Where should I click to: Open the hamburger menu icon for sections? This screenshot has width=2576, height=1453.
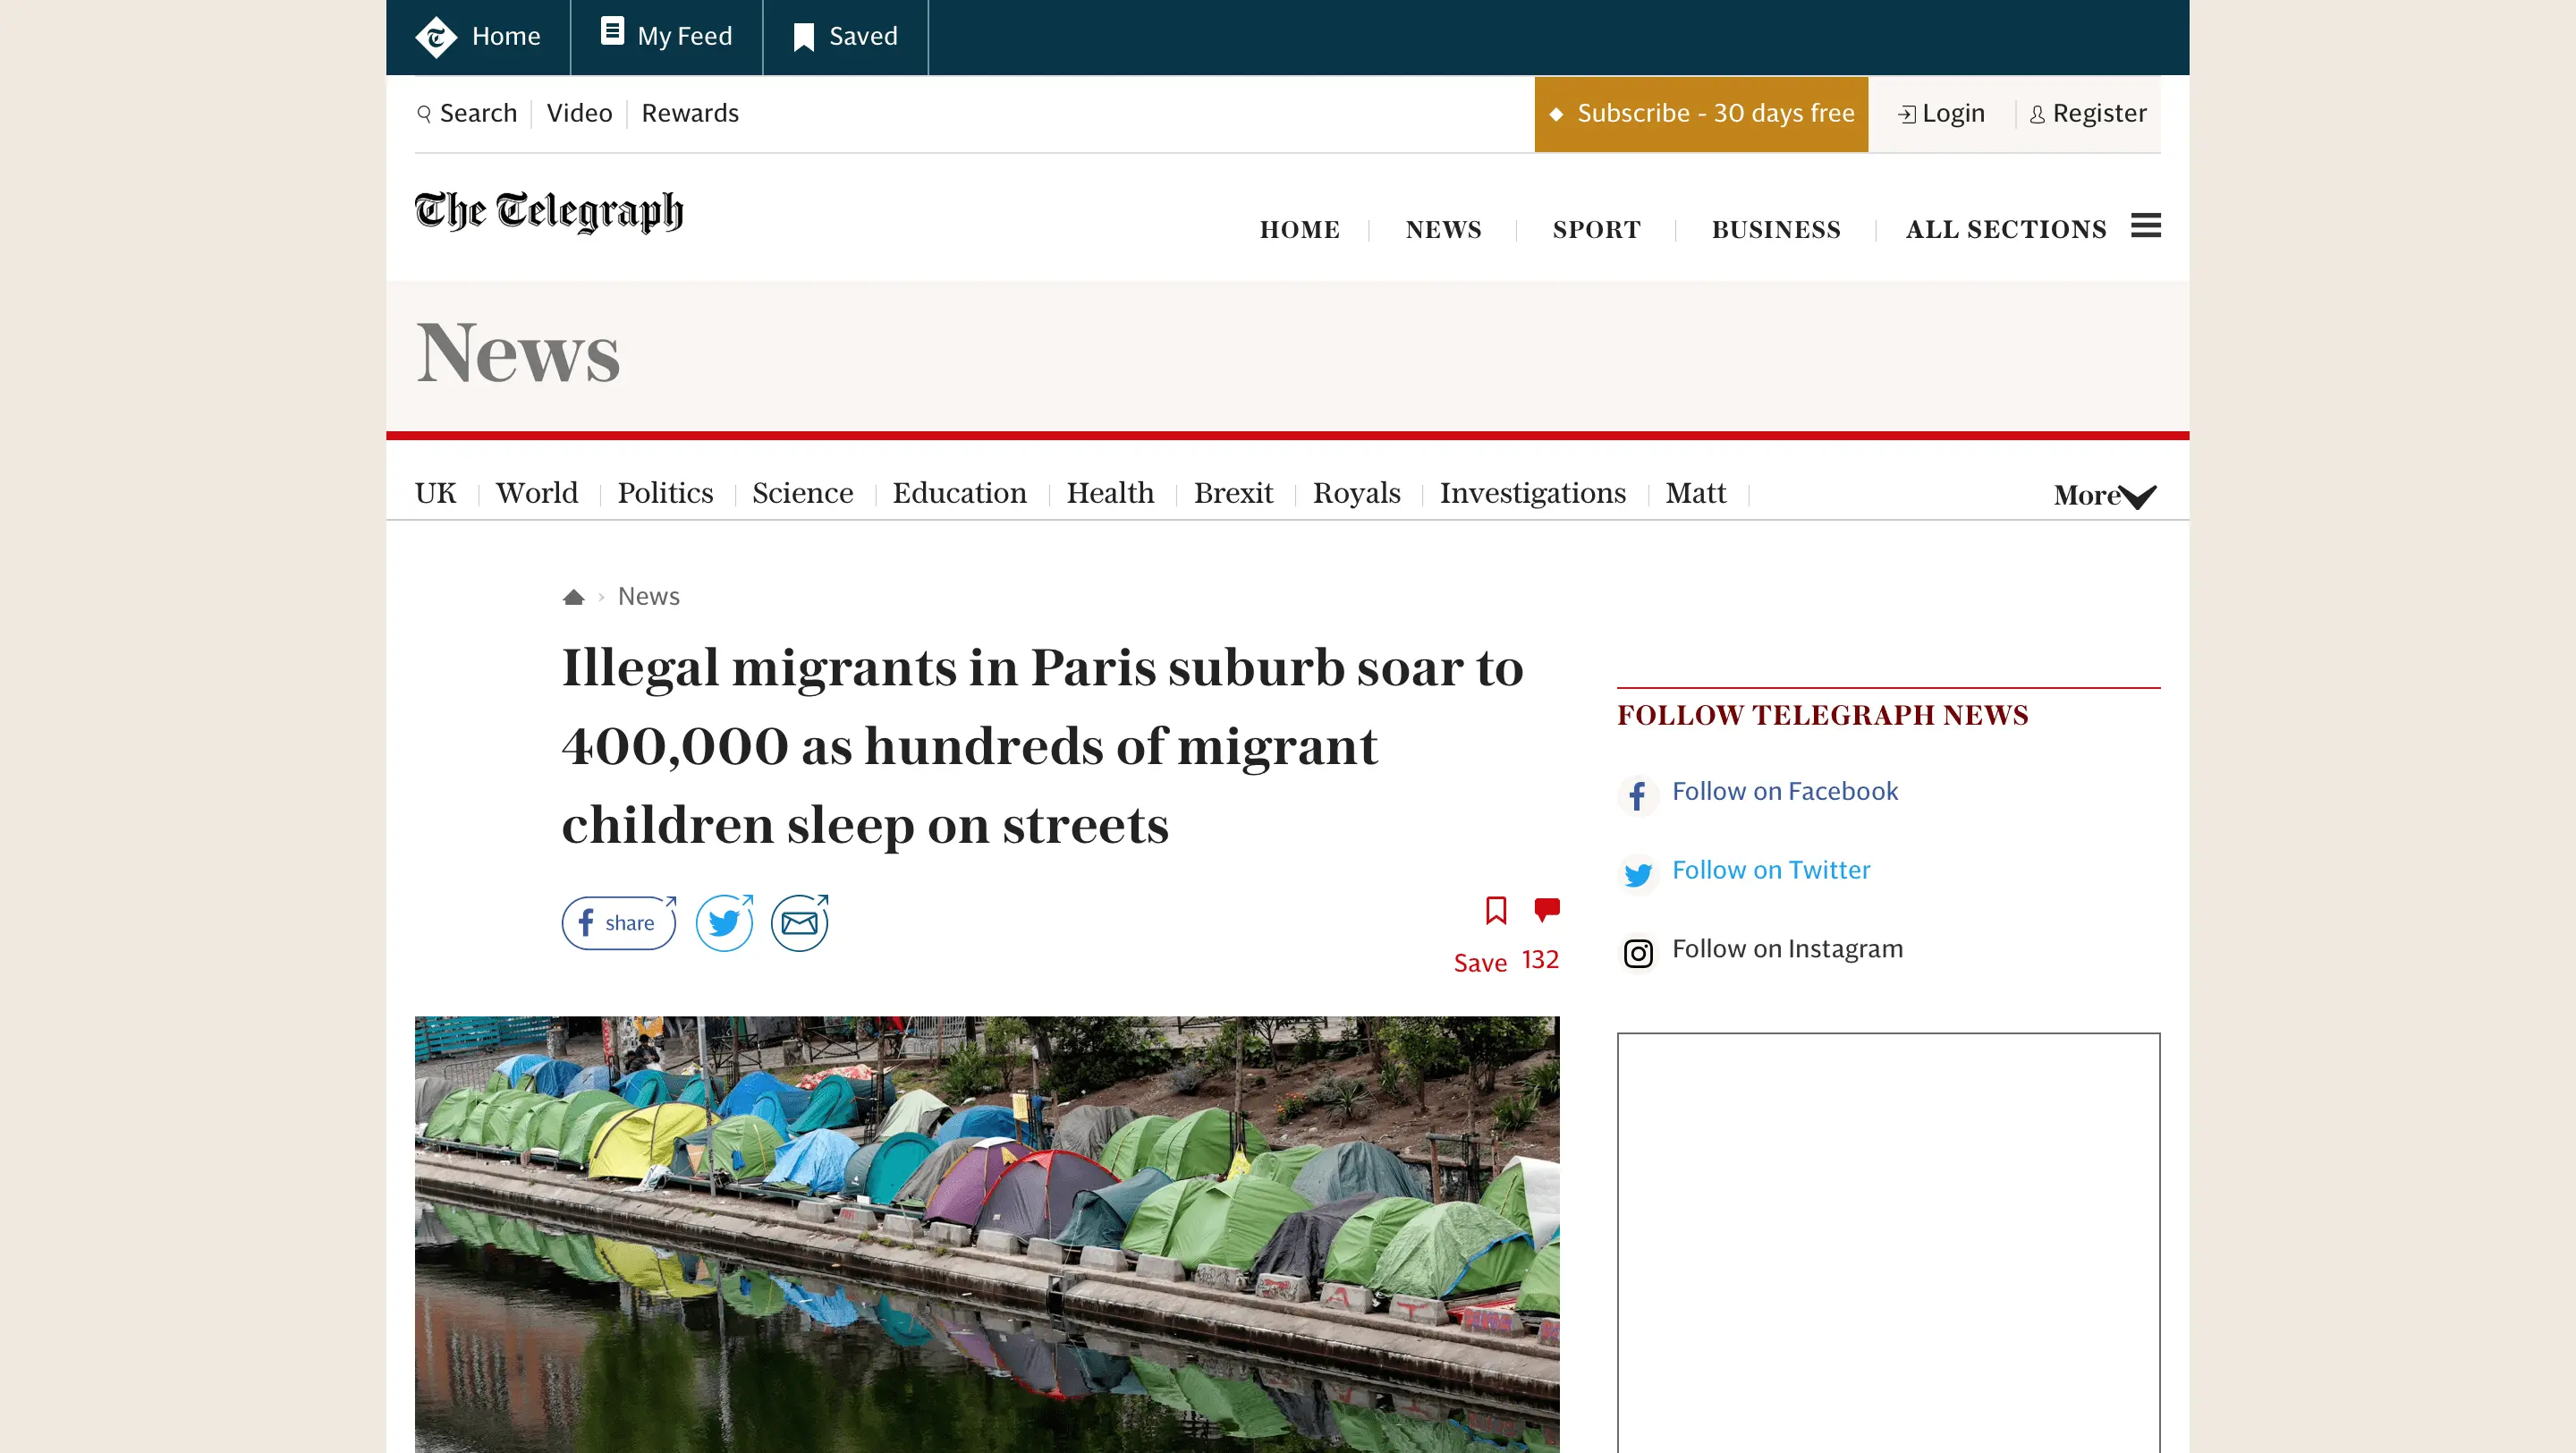2145,226
